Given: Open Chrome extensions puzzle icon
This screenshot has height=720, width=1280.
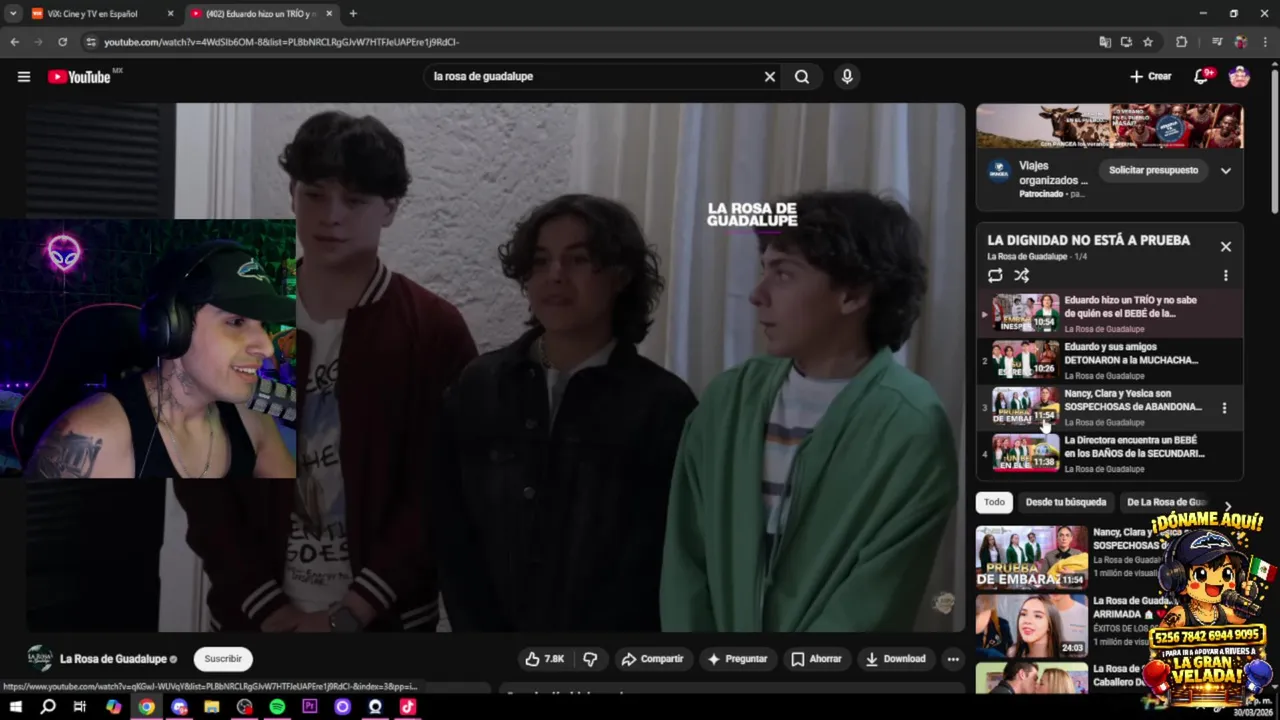Looking at the screenshot, I should click(x=1181, y=42).
